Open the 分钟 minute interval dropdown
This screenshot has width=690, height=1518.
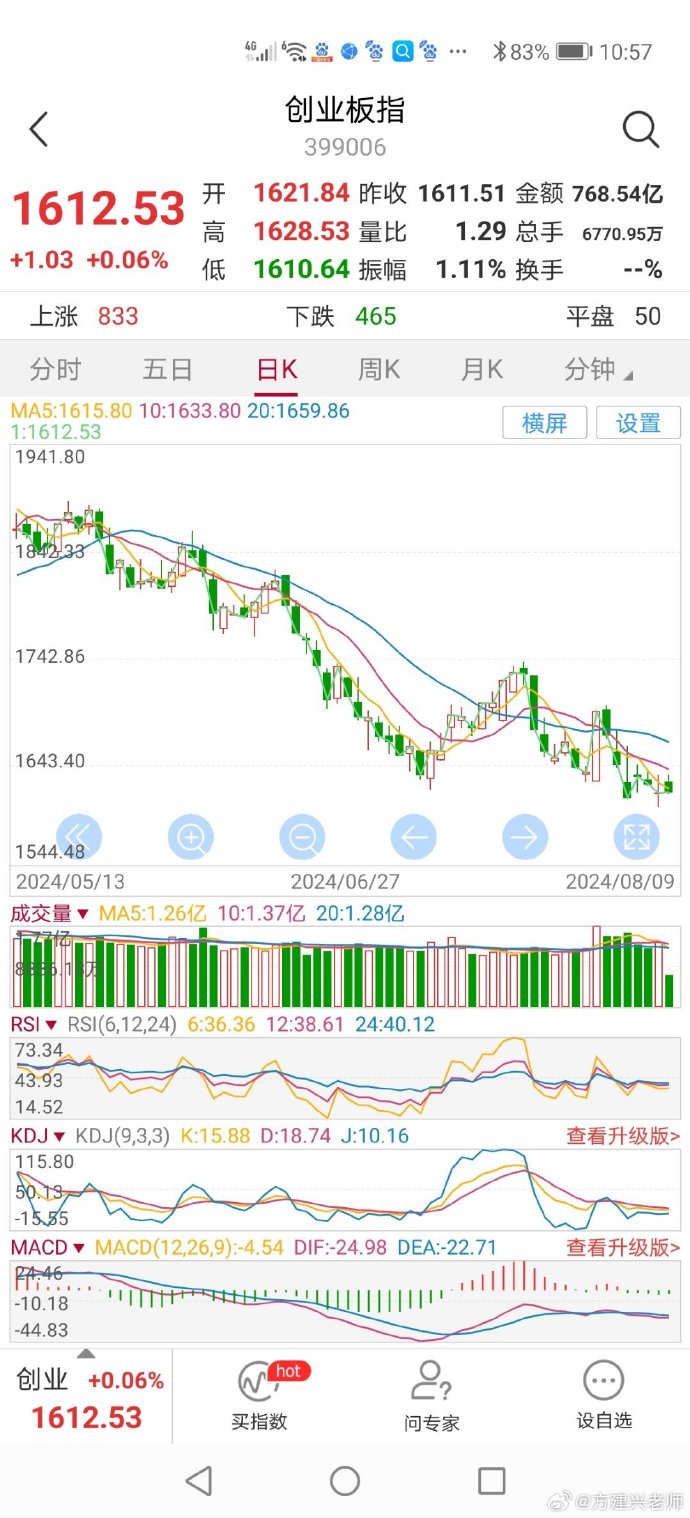[x=598, y=370]
